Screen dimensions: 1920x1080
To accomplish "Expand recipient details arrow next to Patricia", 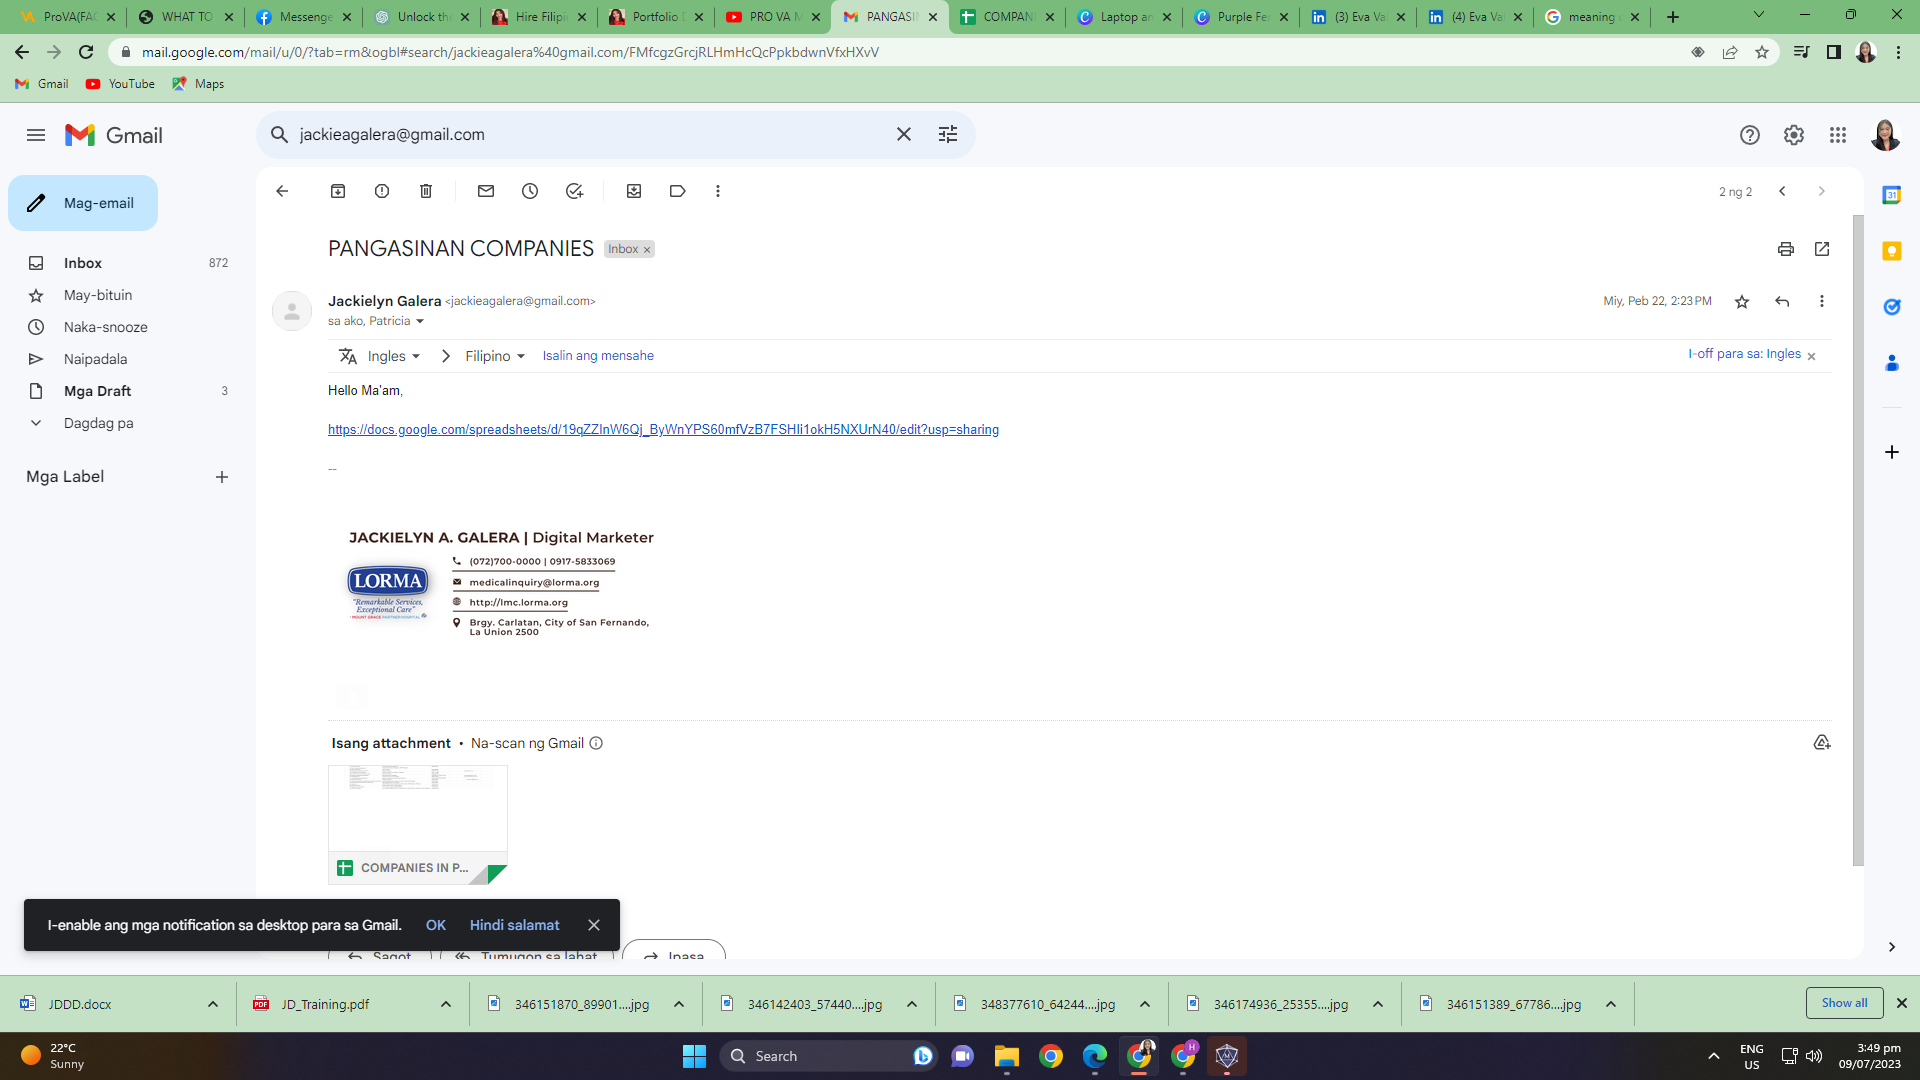I will click(420, 321).
